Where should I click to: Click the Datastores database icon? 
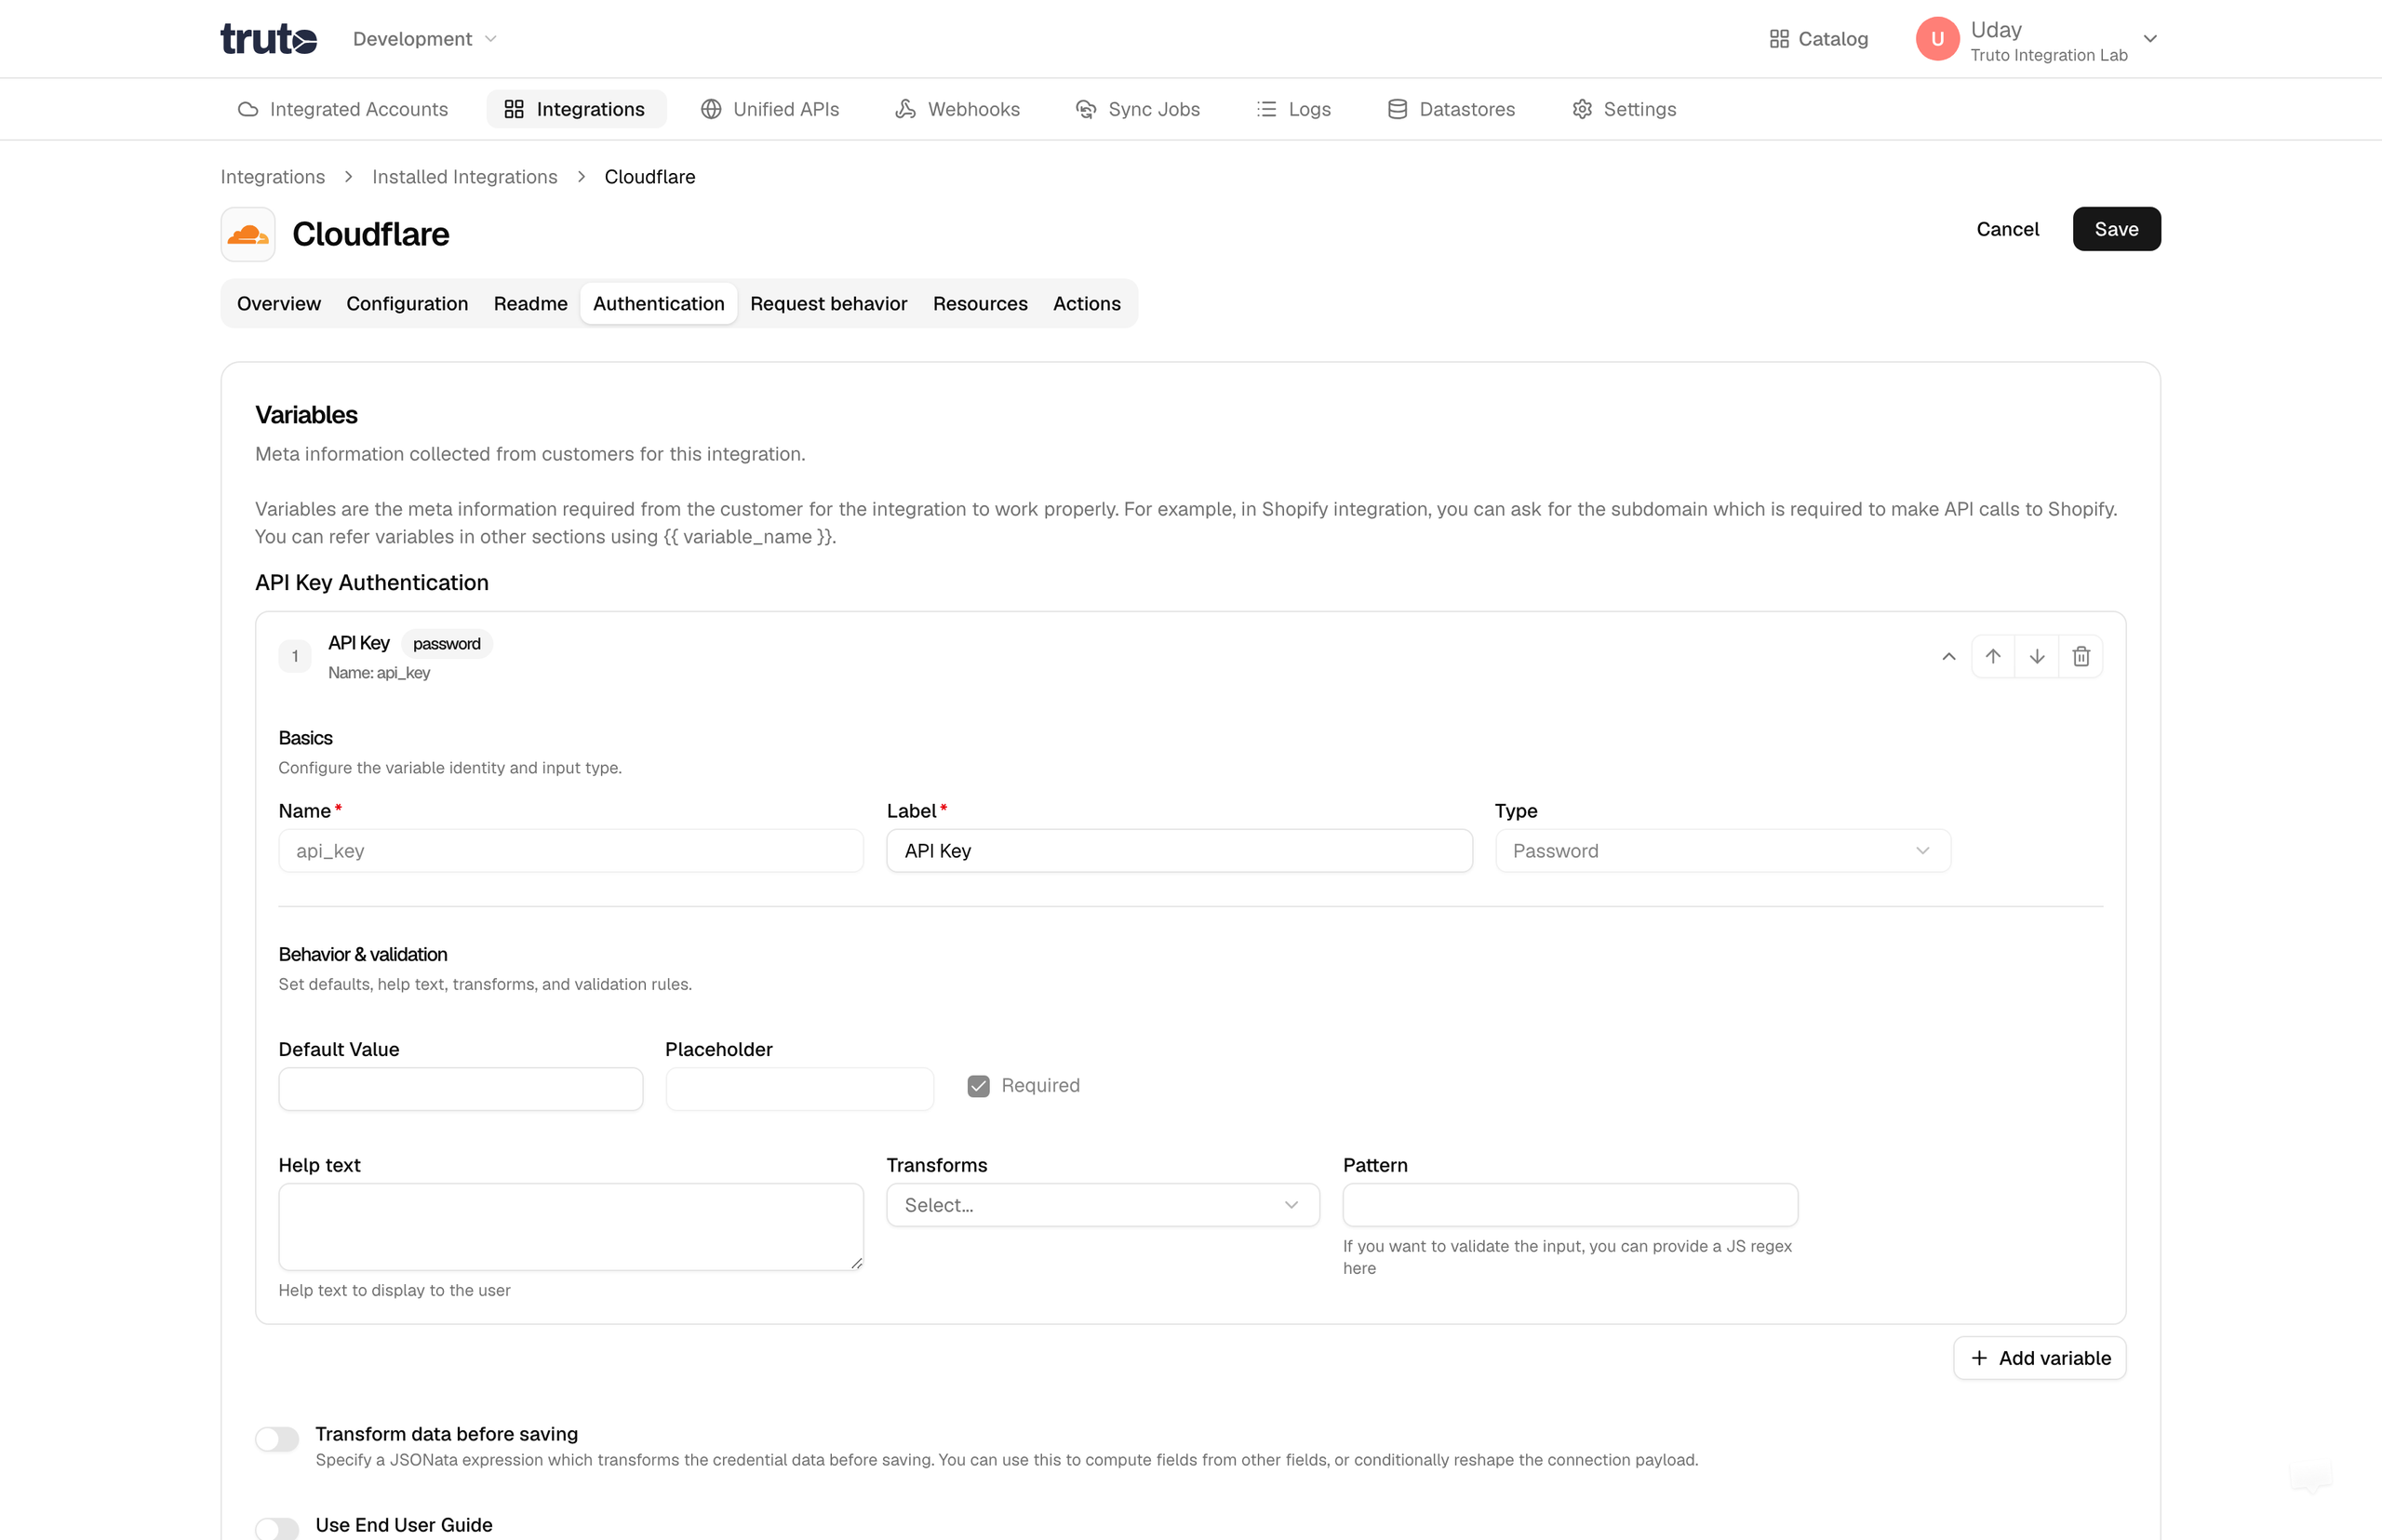click(x=1397, y=109)
